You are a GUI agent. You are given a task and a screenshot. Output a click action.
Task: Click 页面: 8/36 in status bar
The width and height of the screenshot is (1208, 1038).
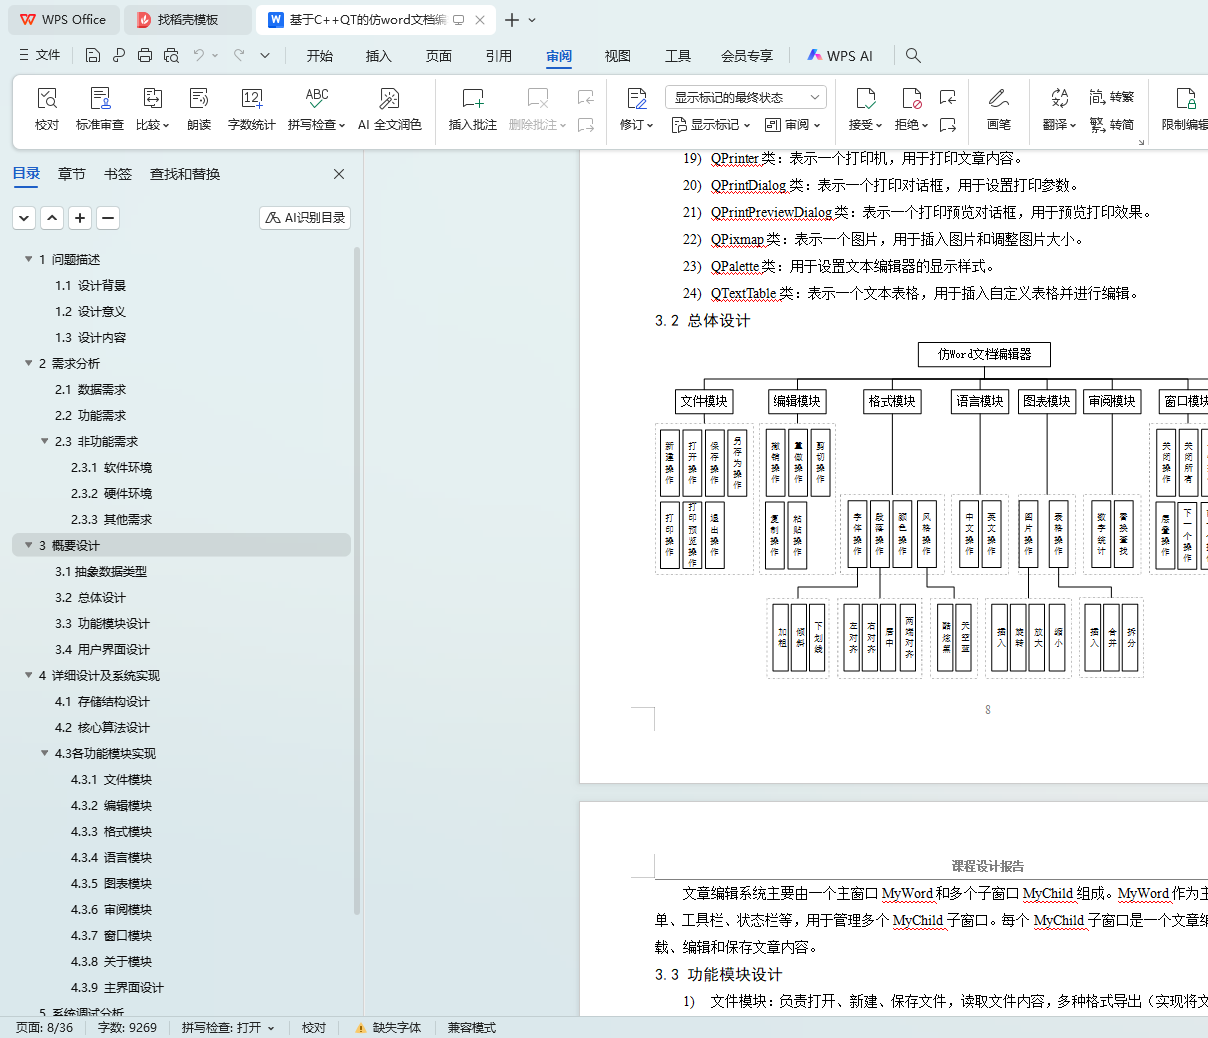point(44,1028)
